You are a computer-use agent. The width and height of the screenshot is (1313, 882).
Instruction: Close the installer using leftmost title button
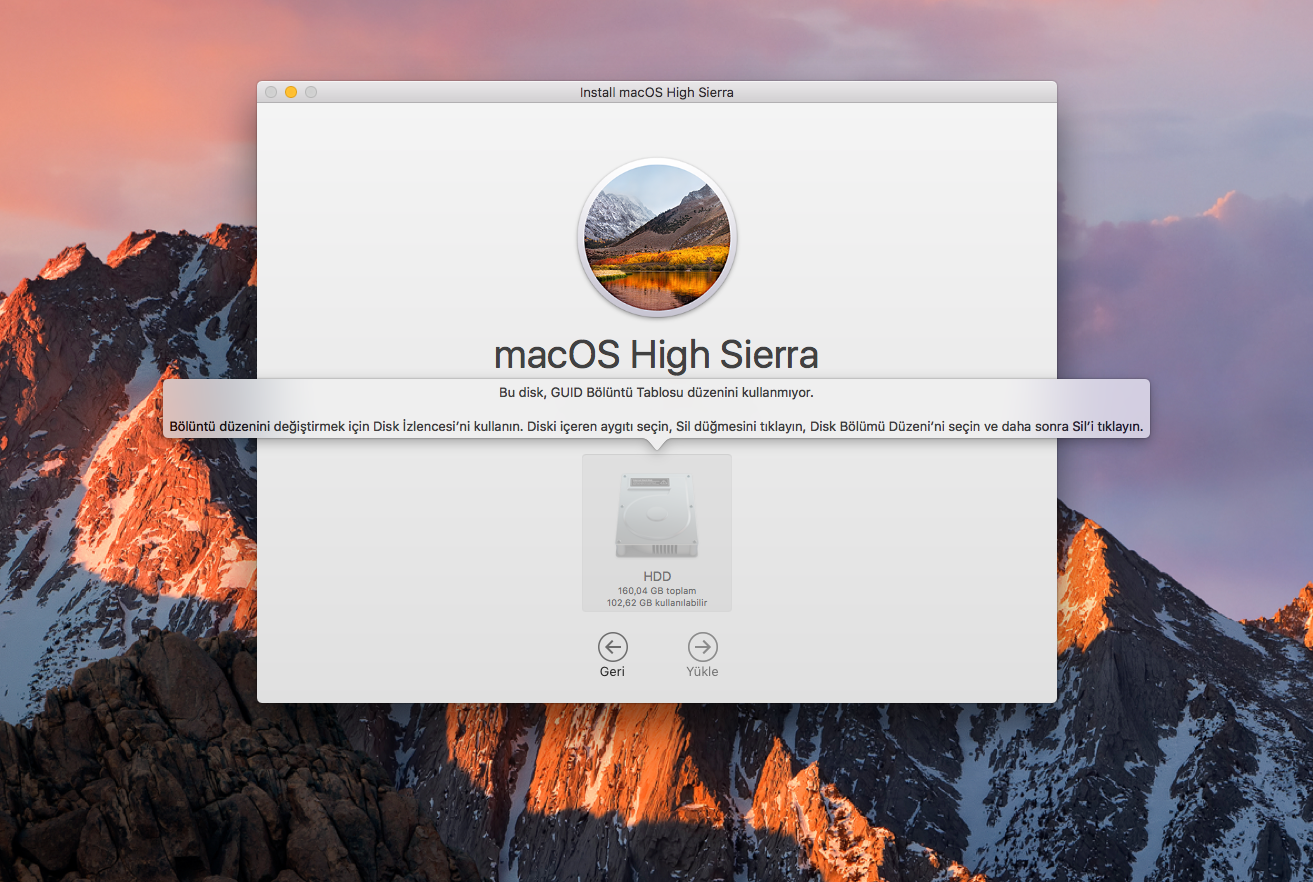pos(271,92)
